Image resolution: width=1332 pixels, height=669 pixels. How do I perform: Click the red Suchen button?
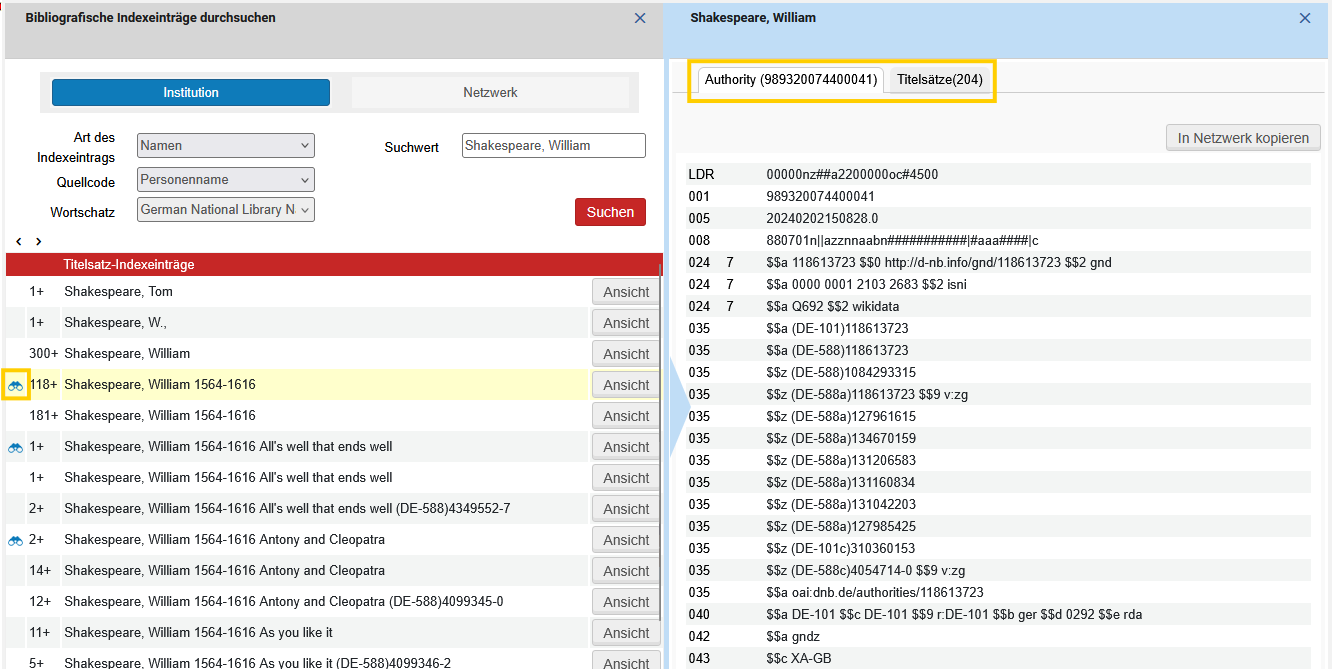pos(610,212)
